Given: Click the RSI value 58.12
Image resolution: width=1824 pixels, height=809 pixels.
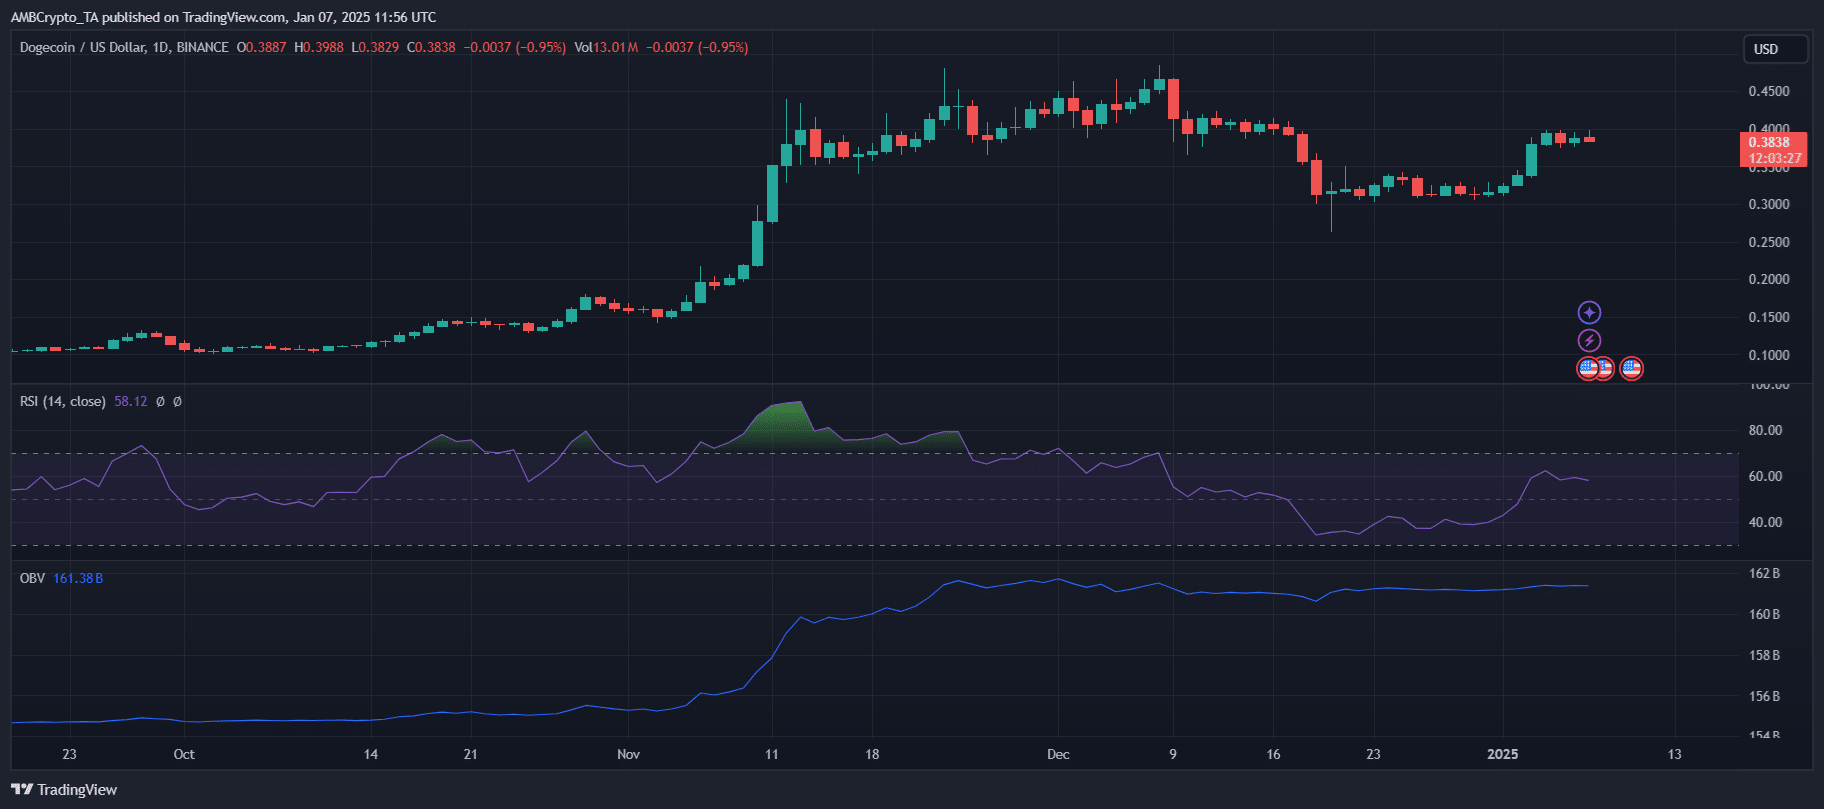Looking at the screenshot, I should pos(130,401).
